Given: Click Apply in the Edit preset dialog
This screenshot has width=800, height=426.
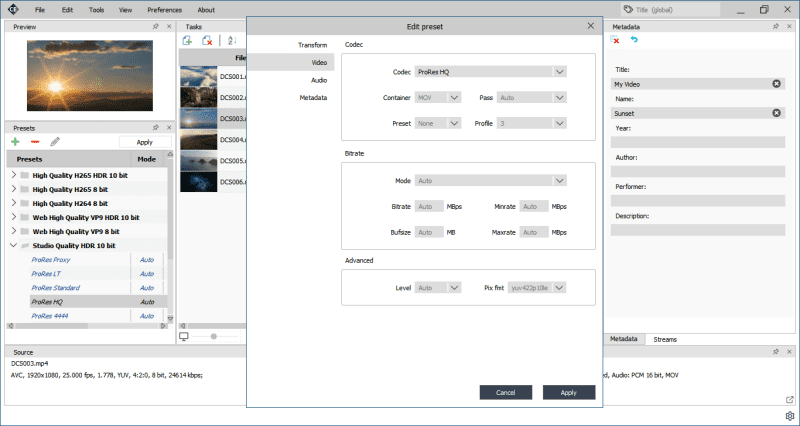Looking at the screenshot, I should point(568,392).
